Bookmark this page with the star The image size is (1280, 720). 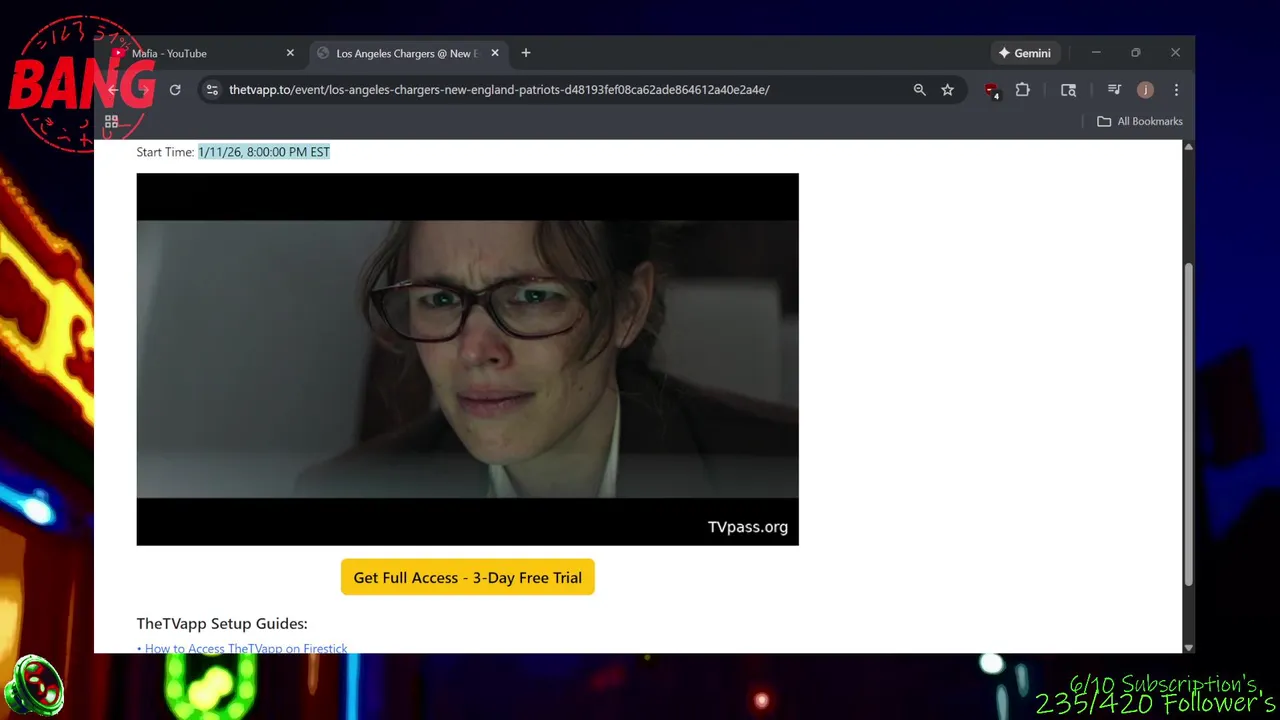947,90
